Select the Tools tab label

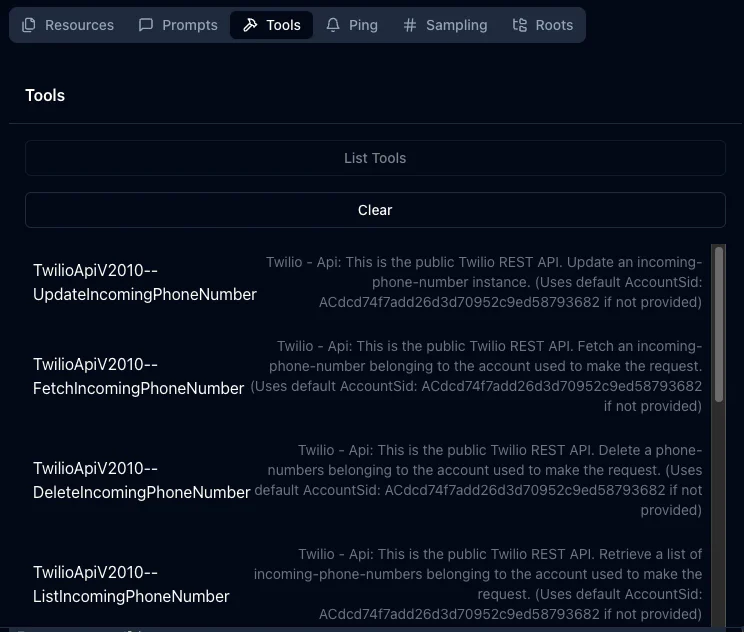pyautogui.click(x=283, y=25)
